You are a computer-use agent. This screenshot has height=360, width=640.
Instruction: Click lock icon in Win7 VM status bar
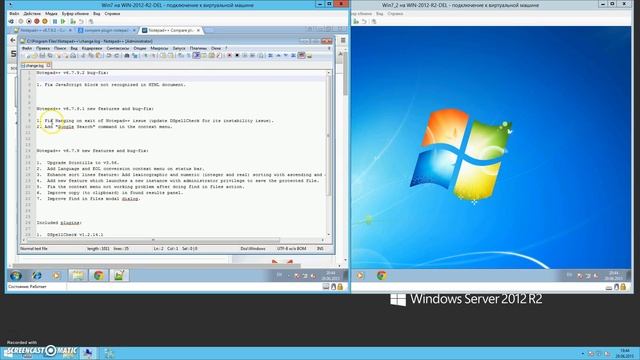coord(340,287)
